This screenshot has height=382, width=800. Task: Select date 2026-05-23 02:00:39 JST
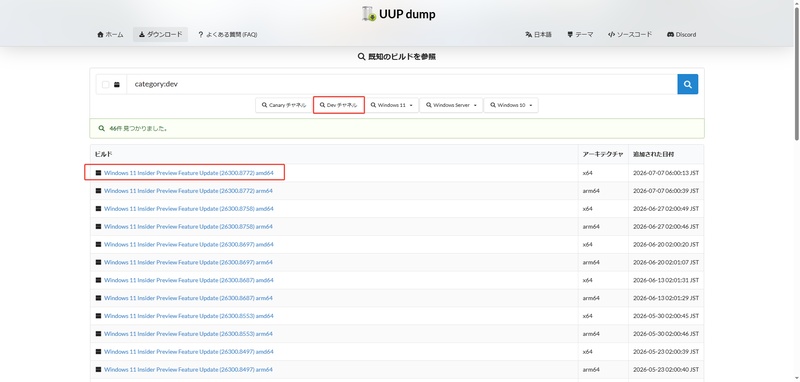point(666,351)
